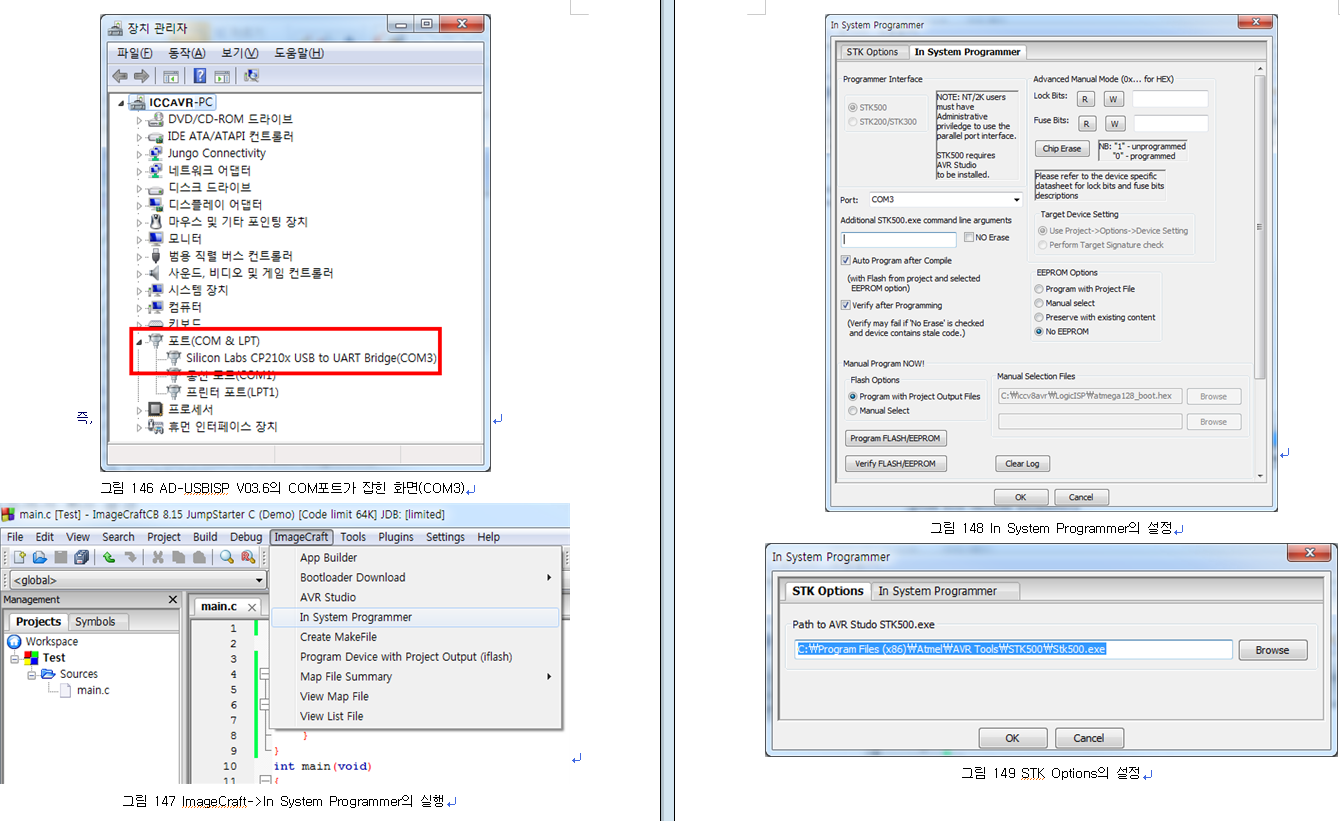Screen dimensions: 1340x821
Task: Toggle the Verify after Programming checkbox
Action: (x=846, y=305)
